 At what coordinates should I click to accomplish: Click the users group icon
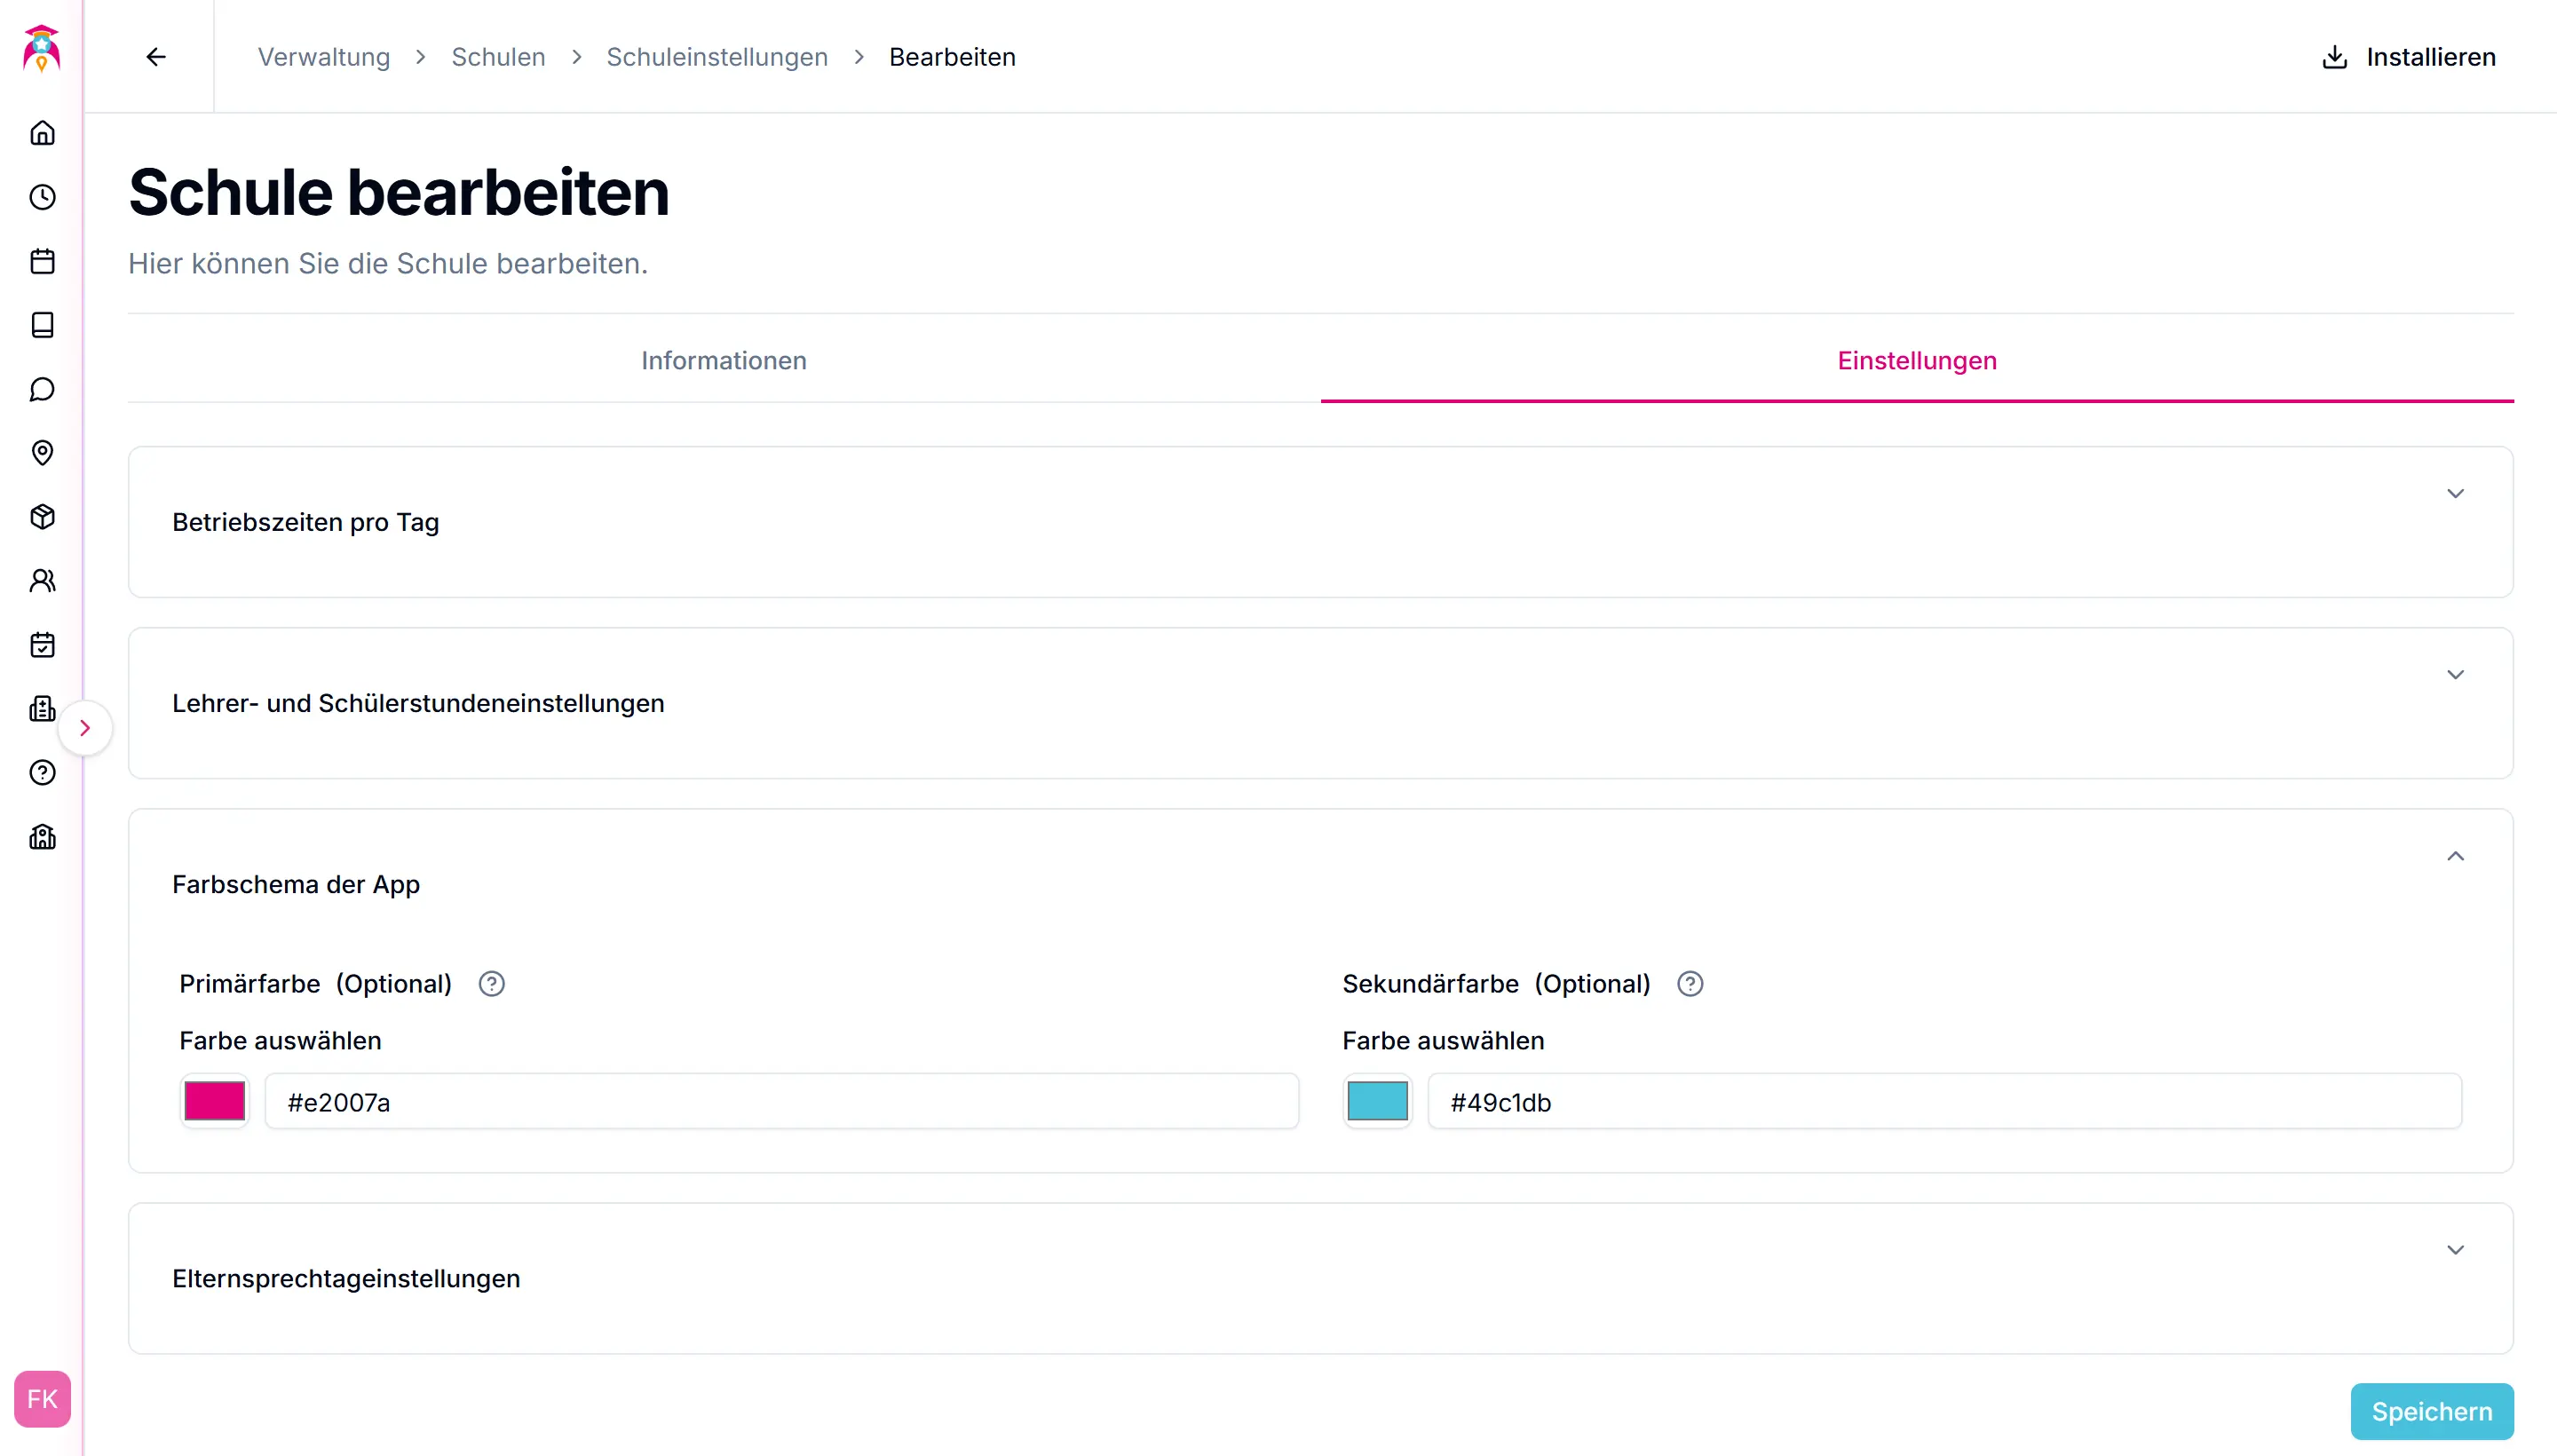click(42, 581)
